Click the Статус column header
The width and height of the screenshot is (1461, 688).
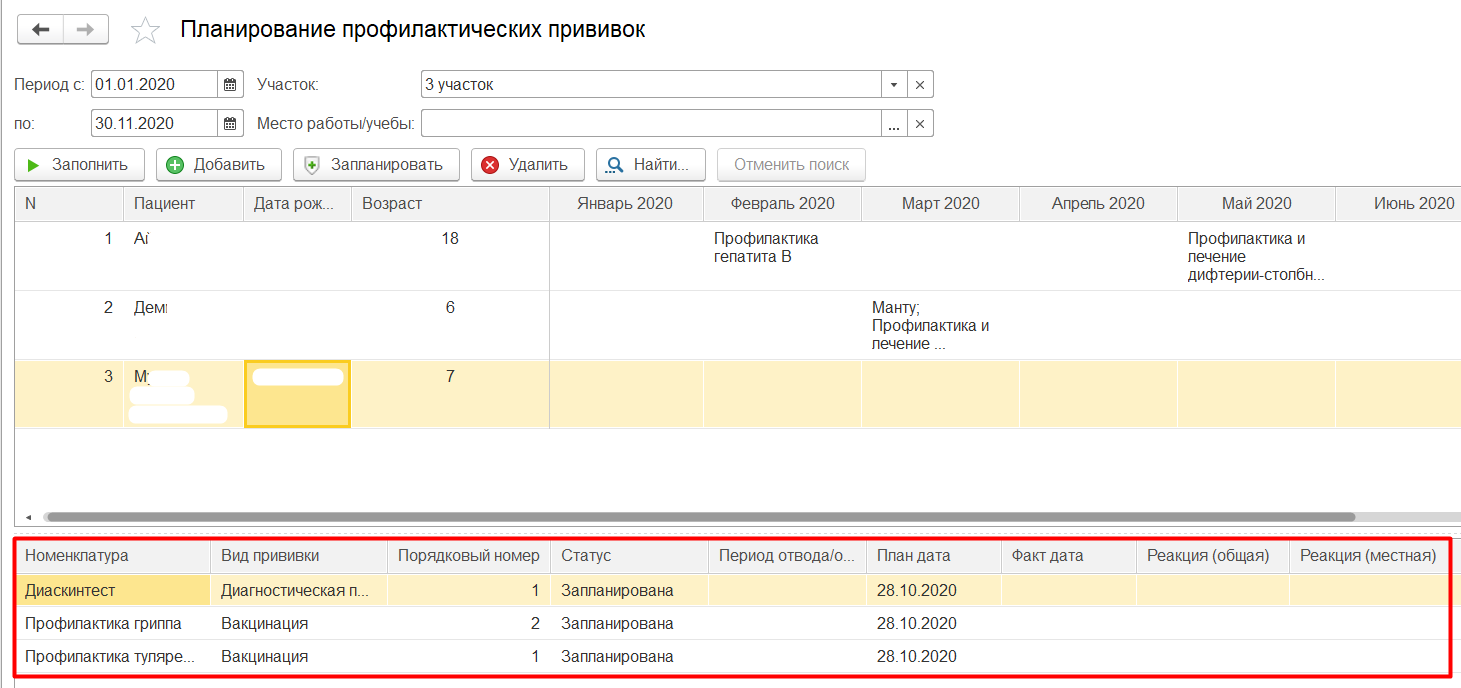pos(586,556)
